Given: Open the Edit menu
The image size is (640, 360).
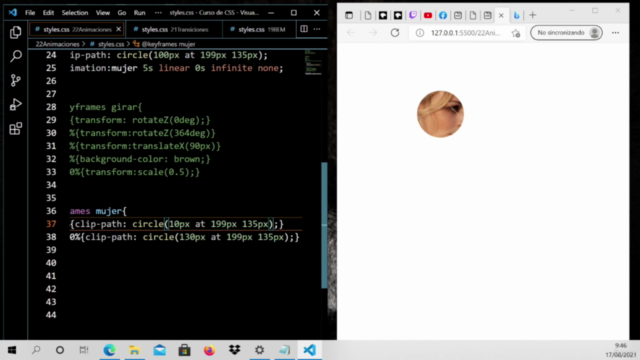Looking at the screenshot, I should pyautogui.click(x=48, y=13).
